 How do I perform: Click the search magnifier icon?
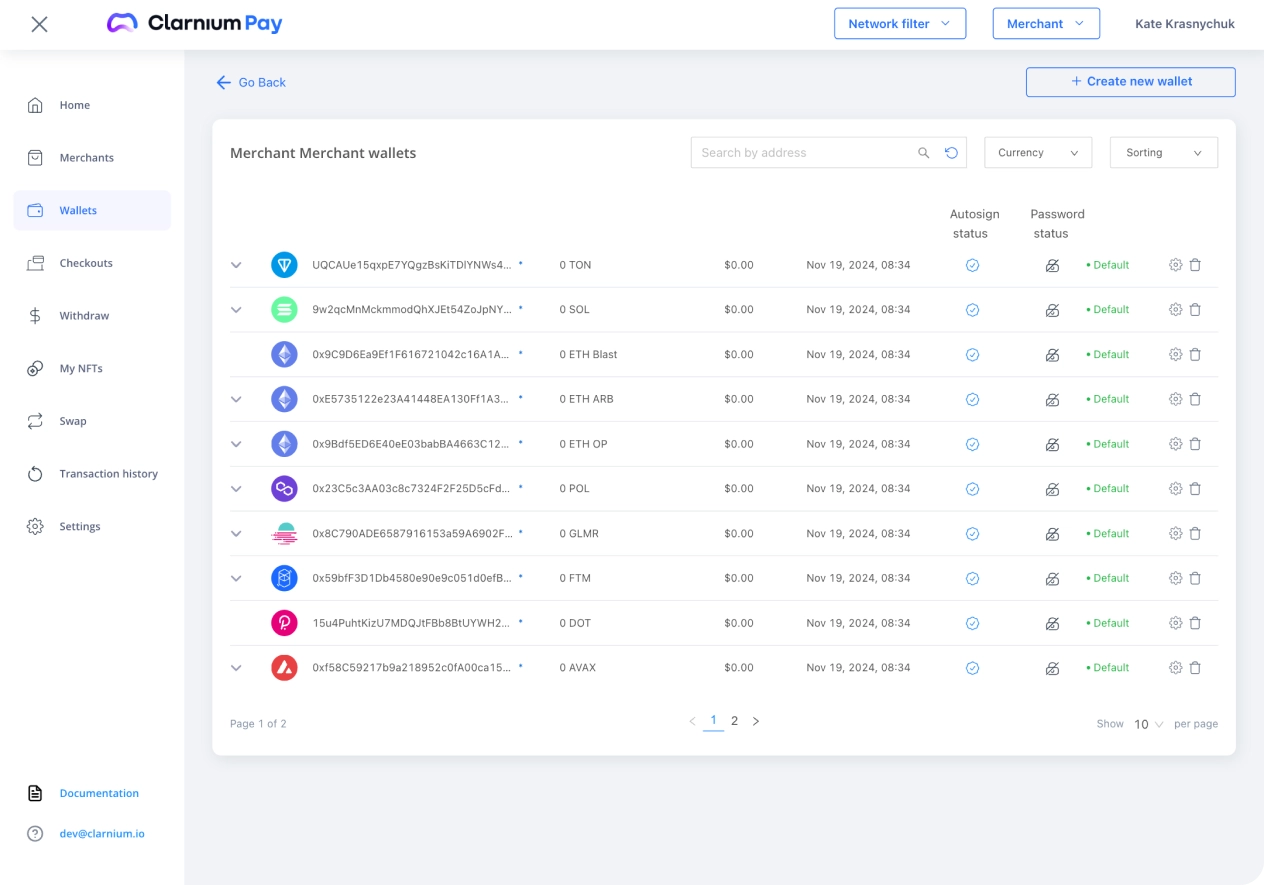click(x=924, y=153)
